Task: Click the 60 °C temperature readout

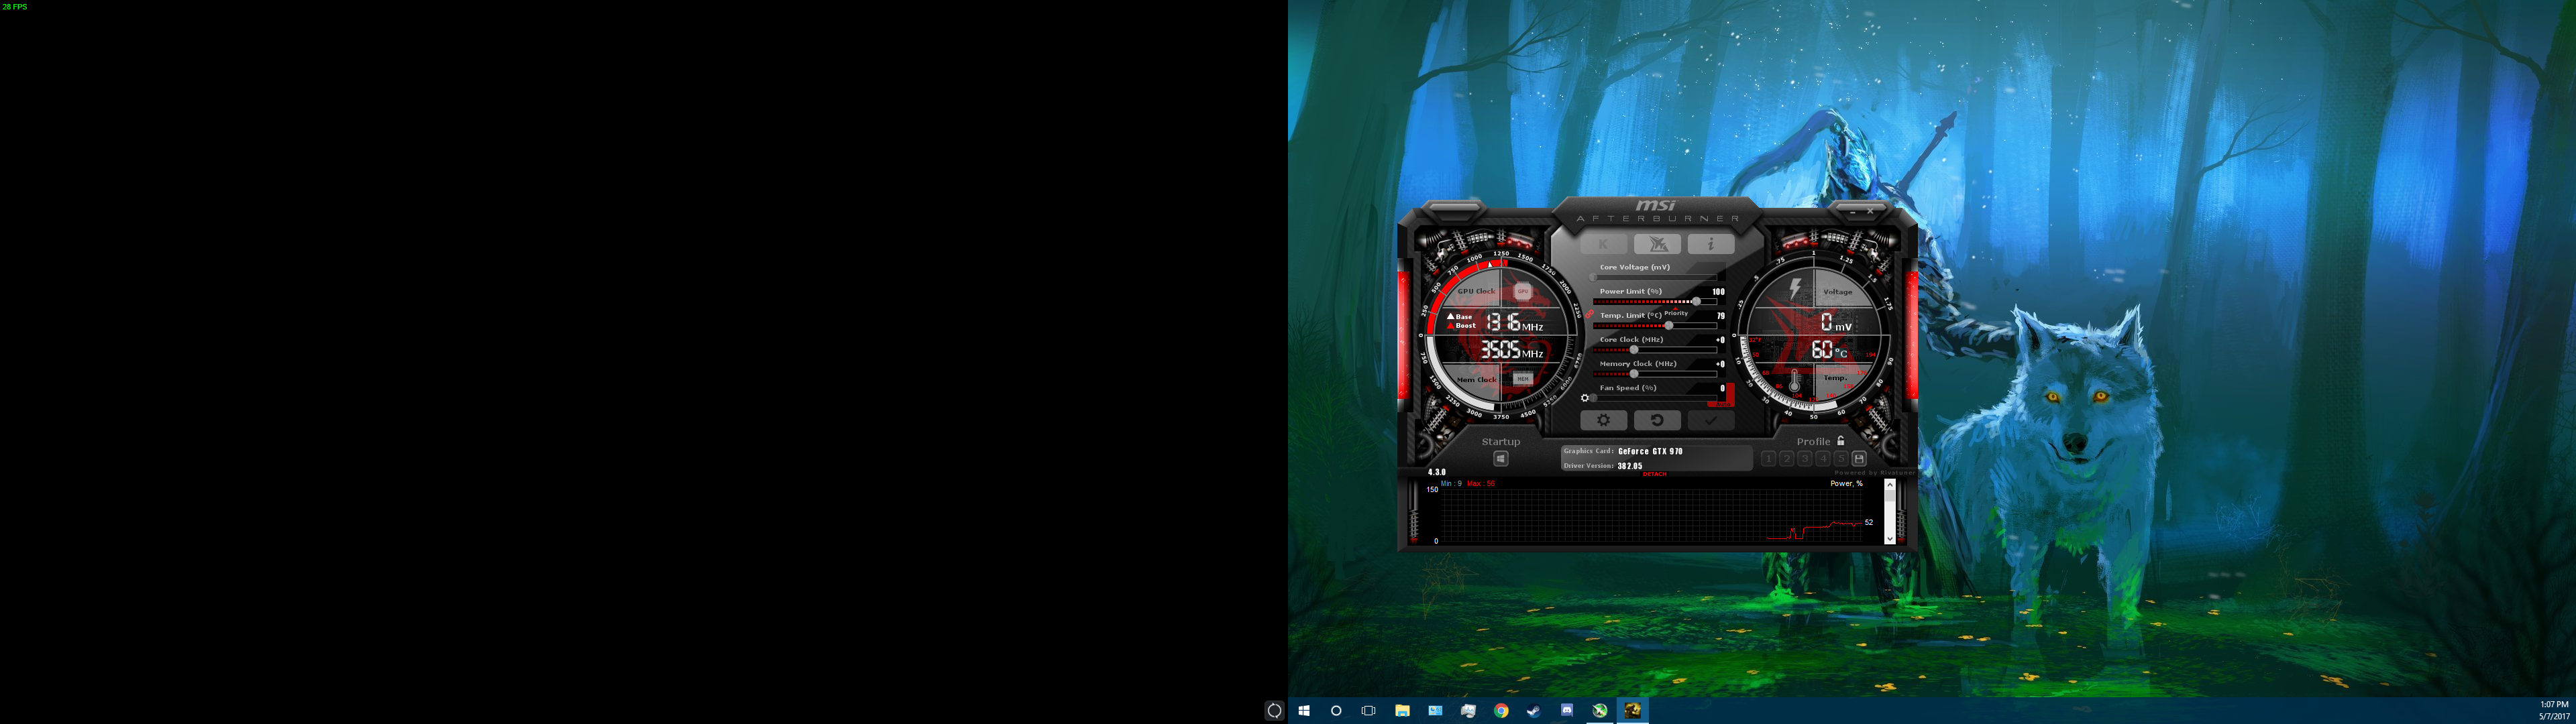Action: pyautogui.click(x=1829, y=350)
